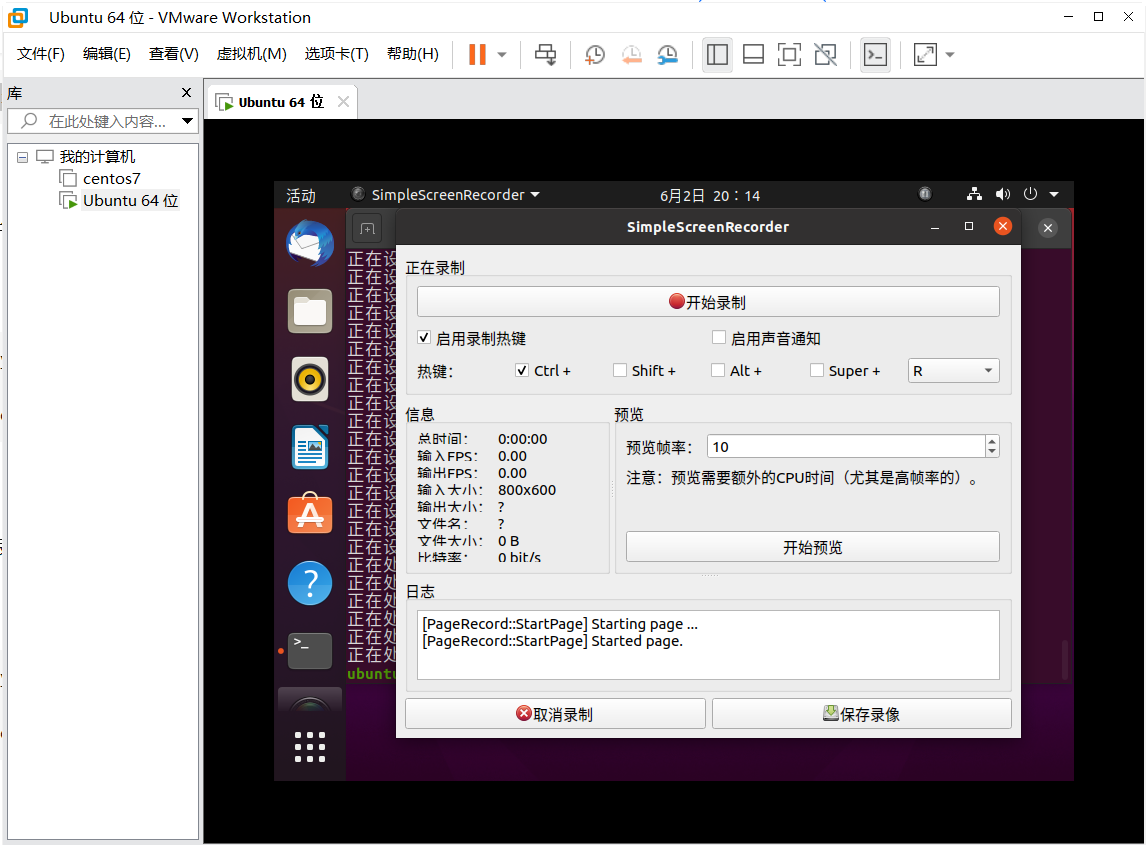This screenshot has height=845, width=1146.
Task: Pause the virtual machine
Action: pyautogui.click(x=478, y=54)
